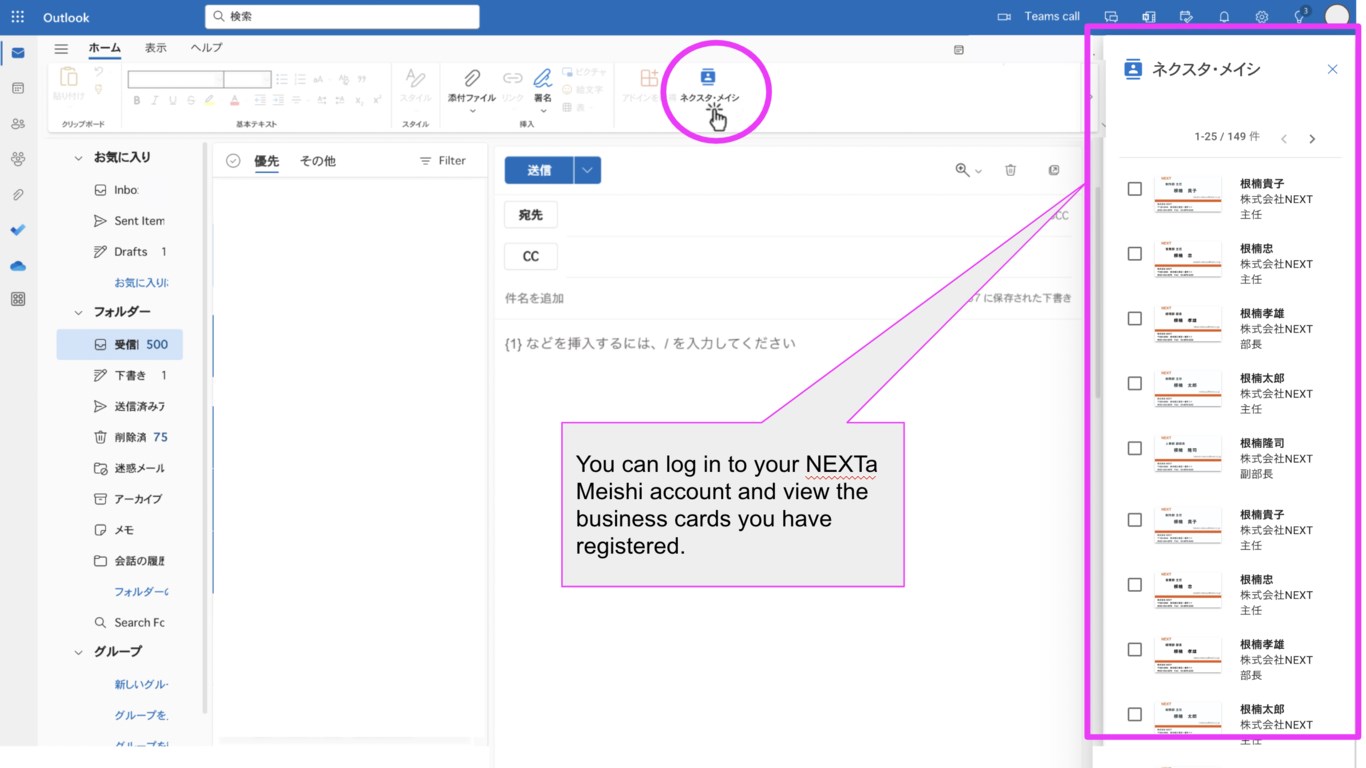Switch to the 表示 ribbon tab
Viewport: 1366px width, 768px height.
[156, 48]
